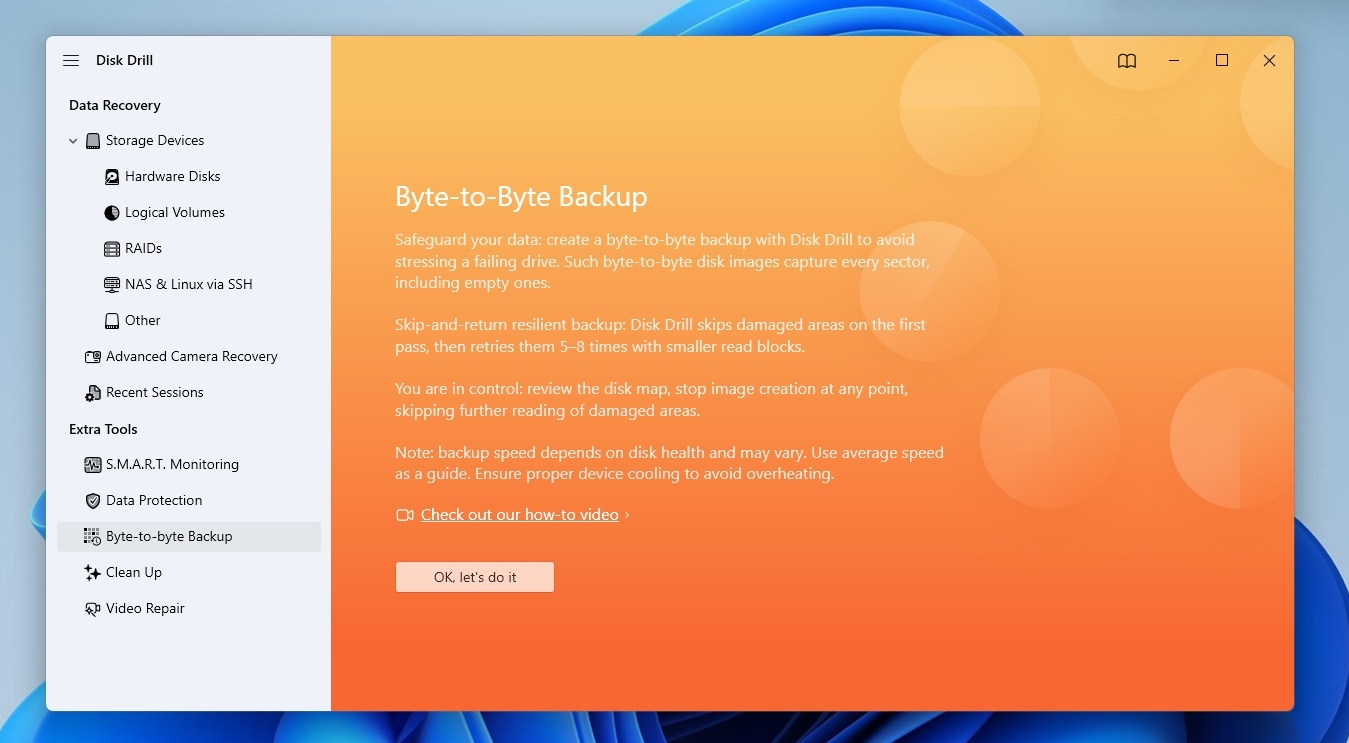Click the NAS & Linux via SSH icon
This screenshot has width=1349, height=743.
112,285
